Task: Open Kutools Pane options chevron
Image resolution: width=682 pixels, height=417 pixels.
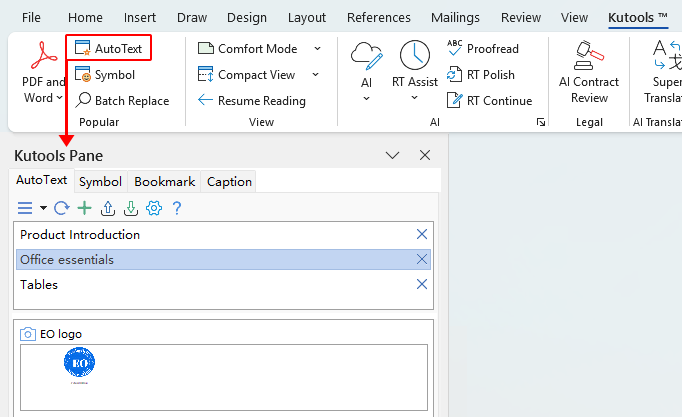Action: [392, 155]
